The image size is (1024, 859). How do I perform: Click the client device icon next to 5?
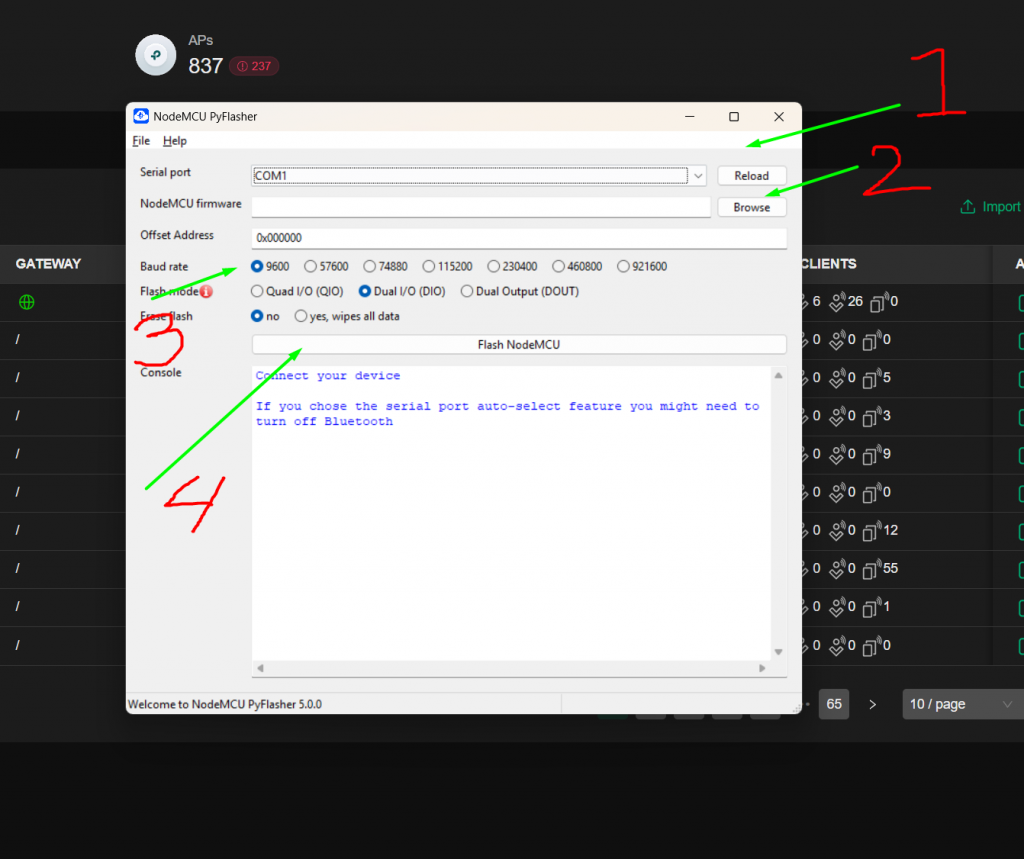click(871, 379)
